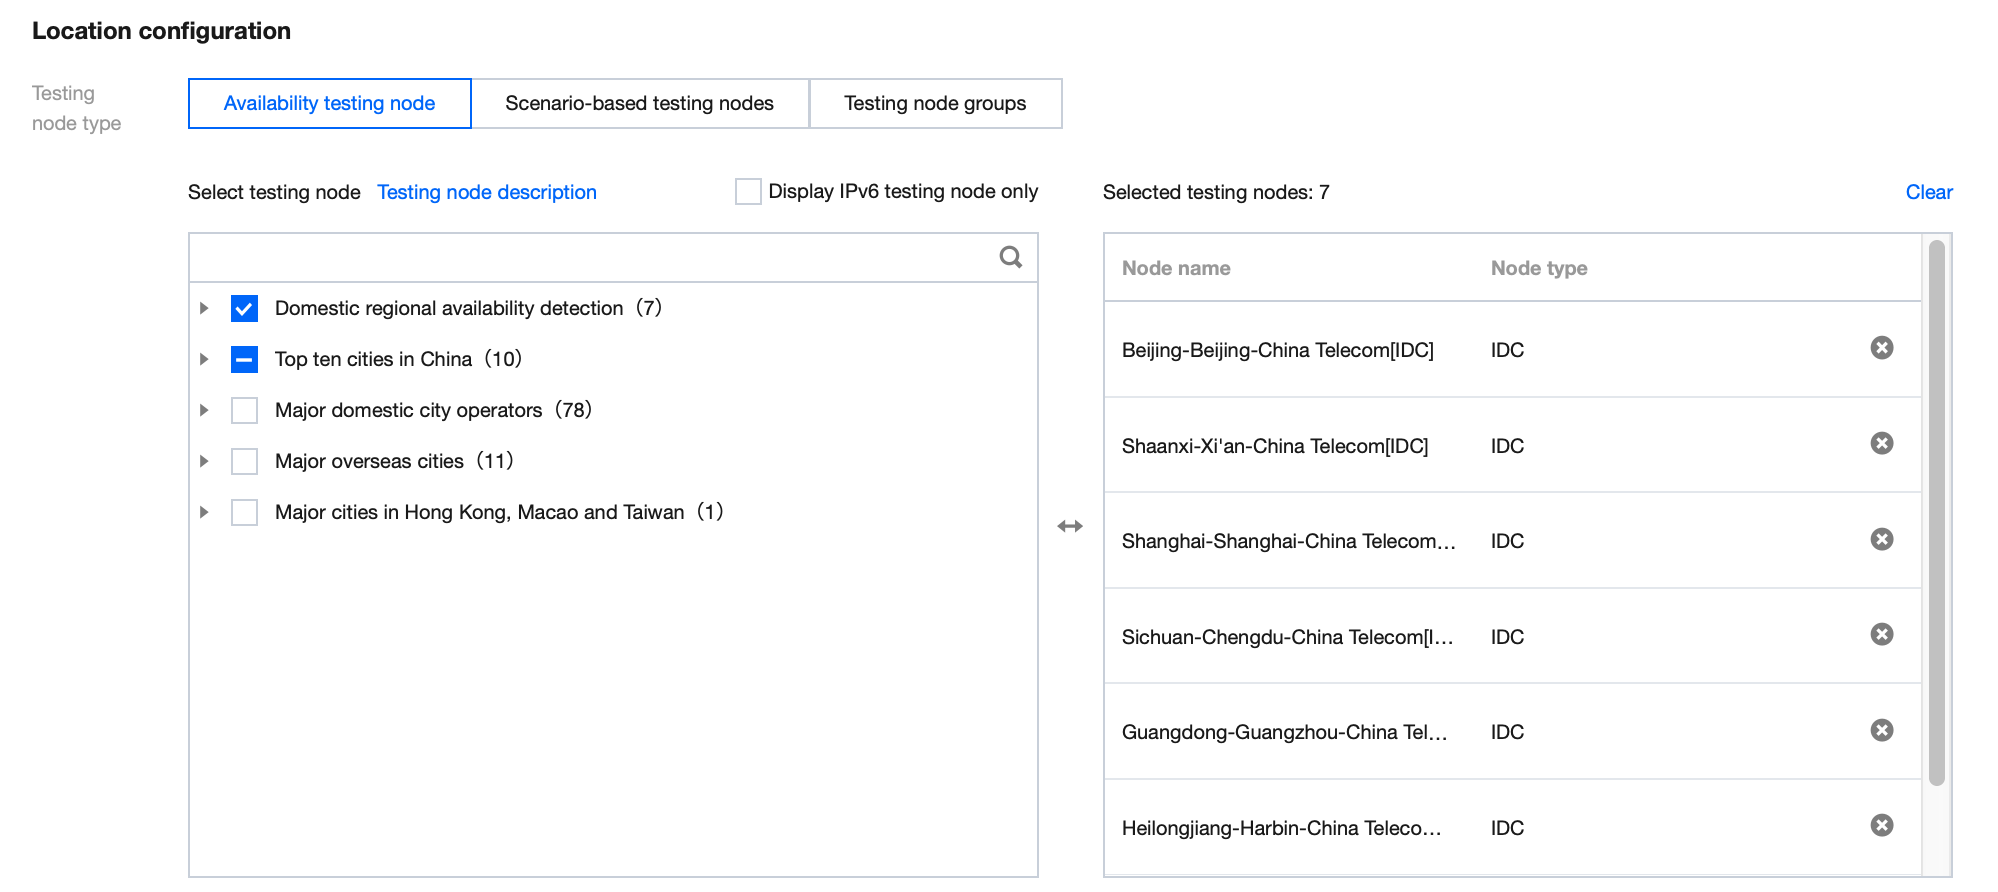
Task: Switch to Scenario-based testing nodes tab
Action: (x=639, y=103)
